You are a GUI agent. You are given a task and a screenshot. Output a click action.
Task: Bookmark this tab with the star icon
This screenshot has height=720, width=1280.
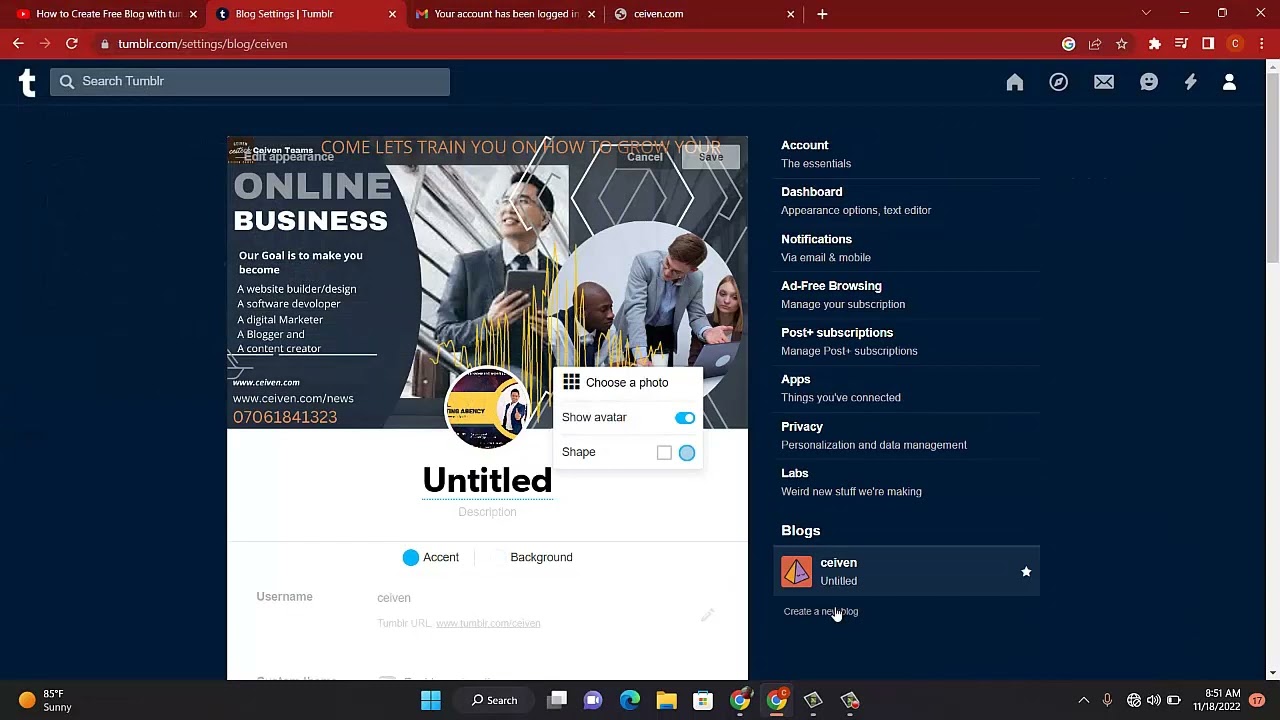pos(1122,44)
